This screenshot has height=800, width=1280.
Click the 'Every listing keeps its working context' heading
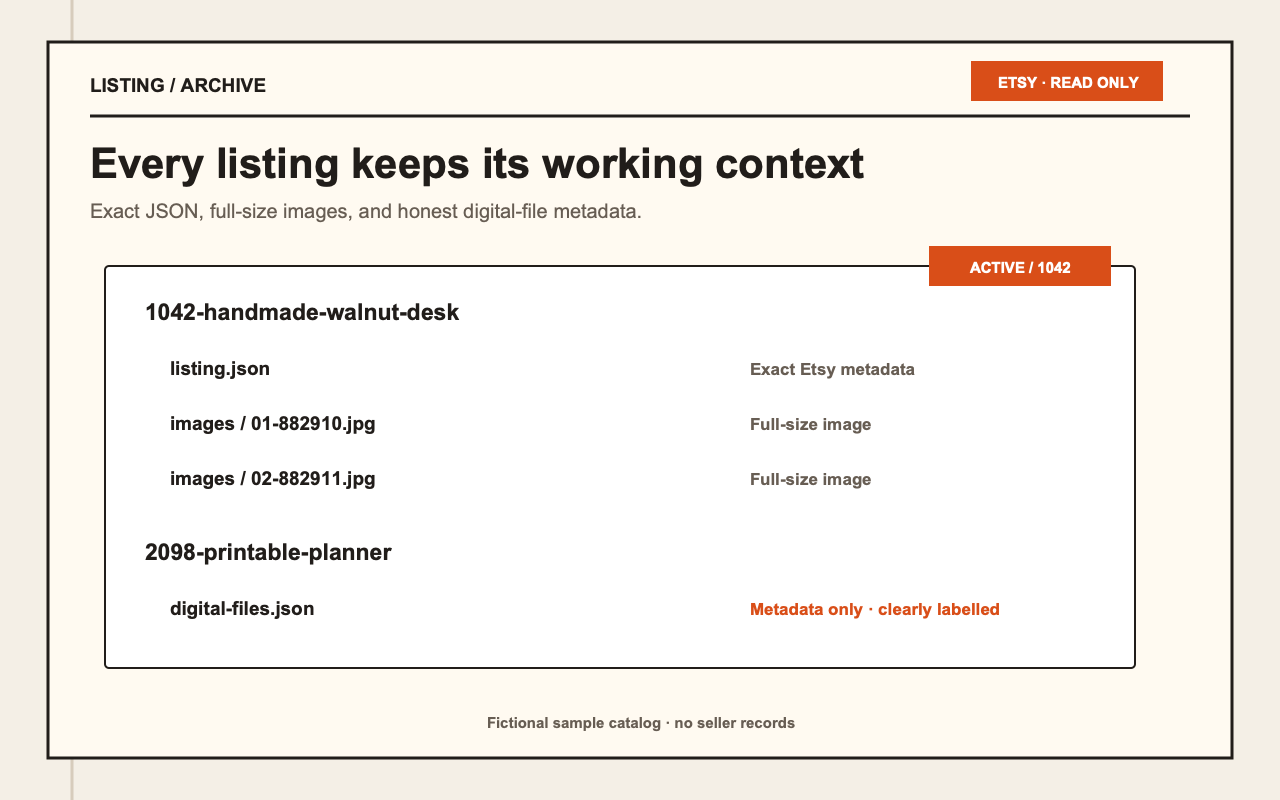coord(477,163)
